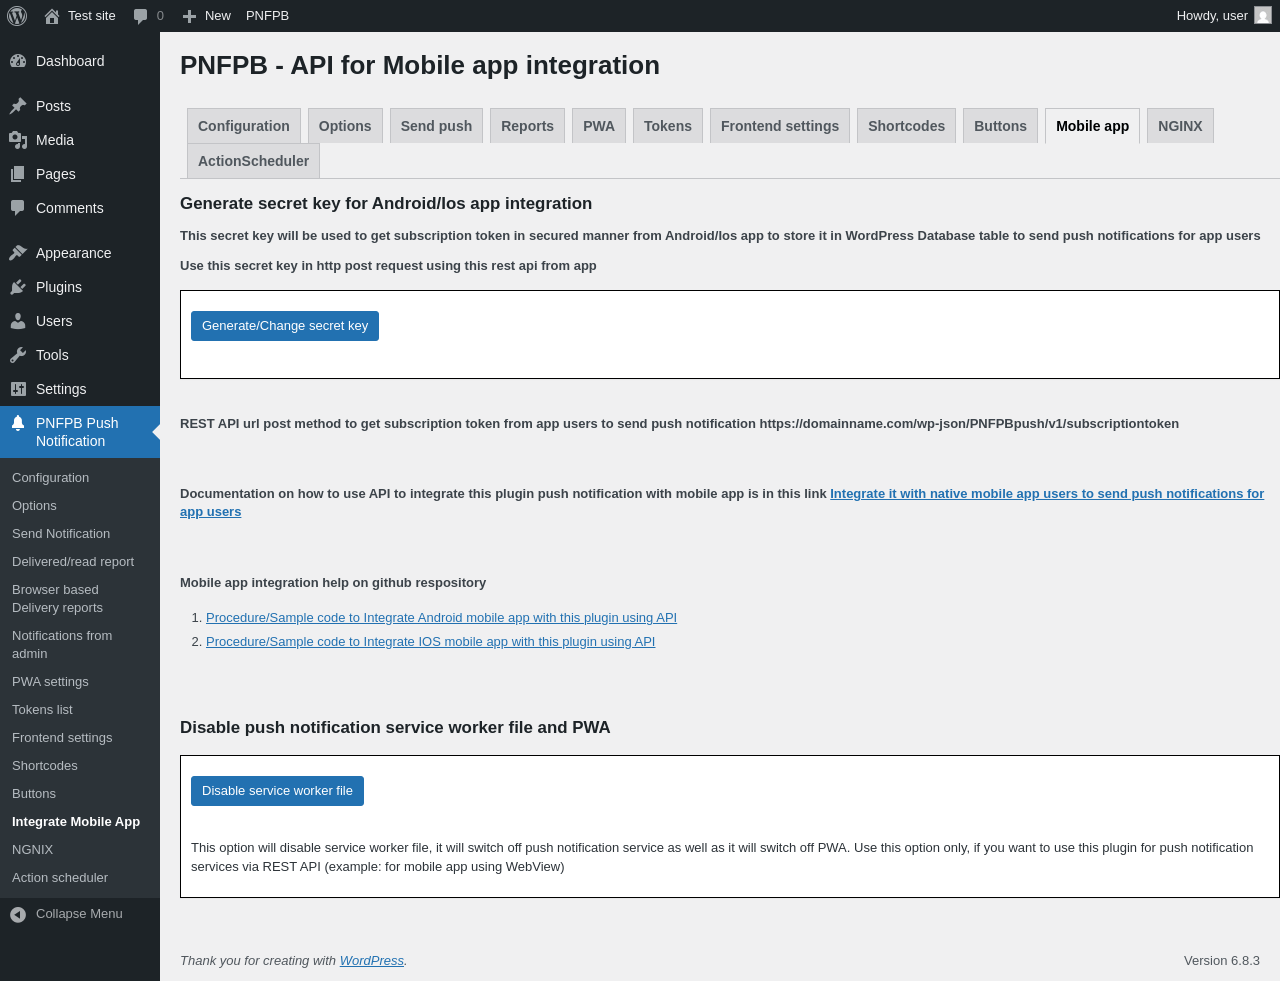The width and height of the screenshot is (1280, 981).
Task: Open Media via its sidebar icon
Action: [x=18, y=140]
